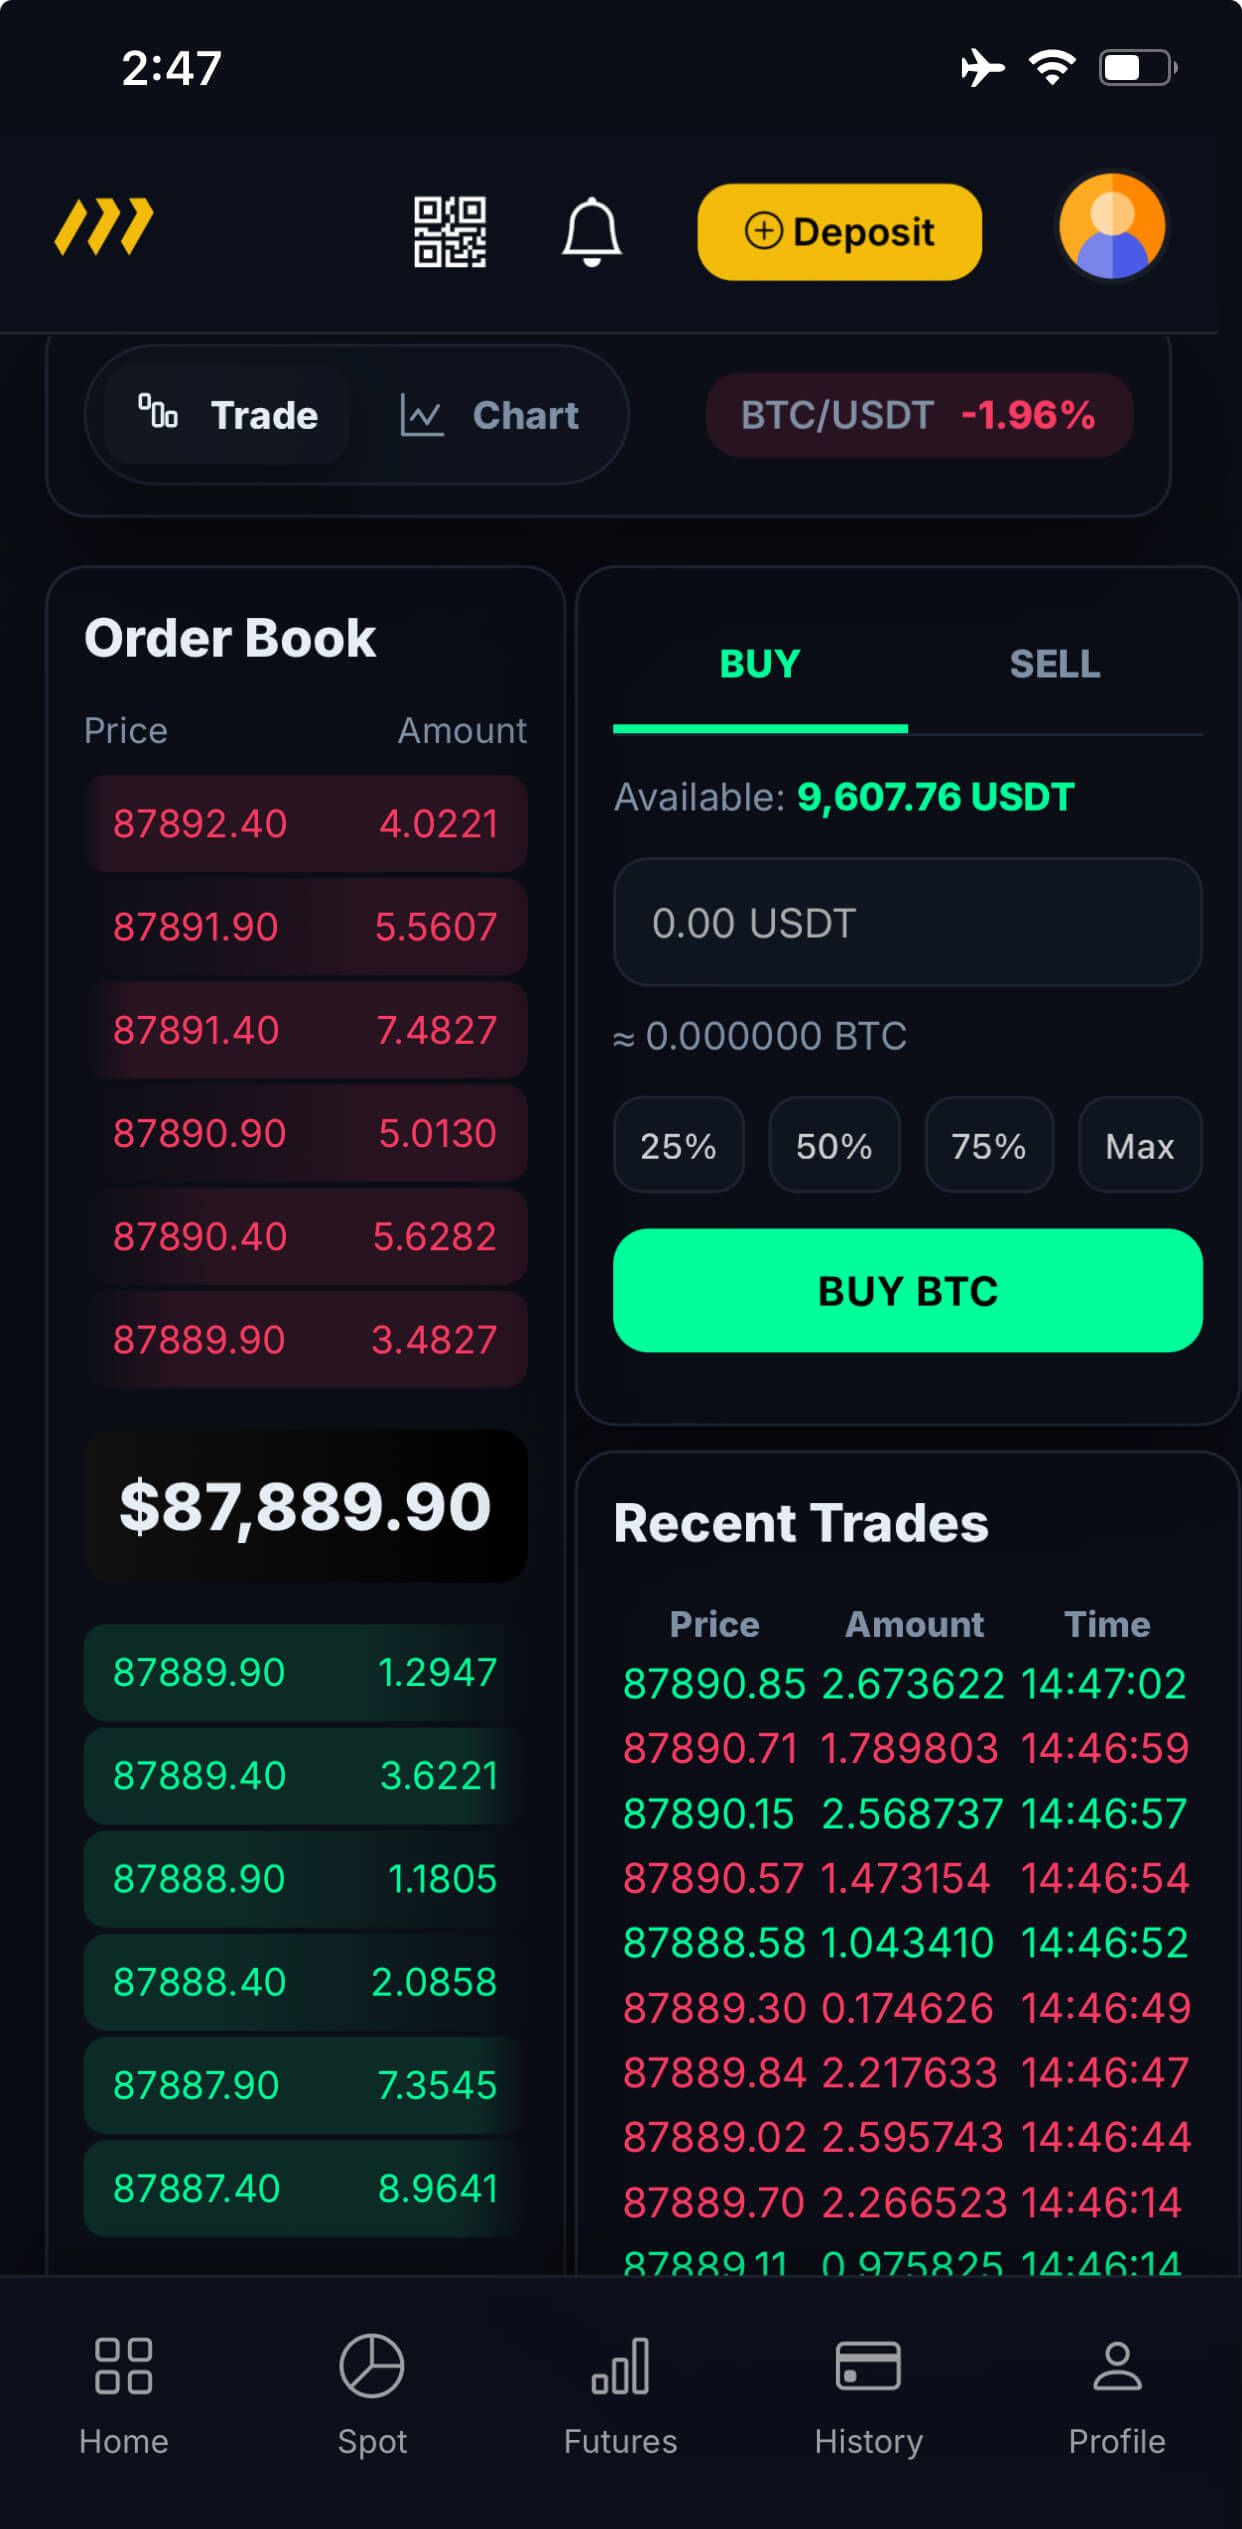Focus the USDT amount input field
The width and height of the screenshot is (1242, 2529).
click(907, 923)
